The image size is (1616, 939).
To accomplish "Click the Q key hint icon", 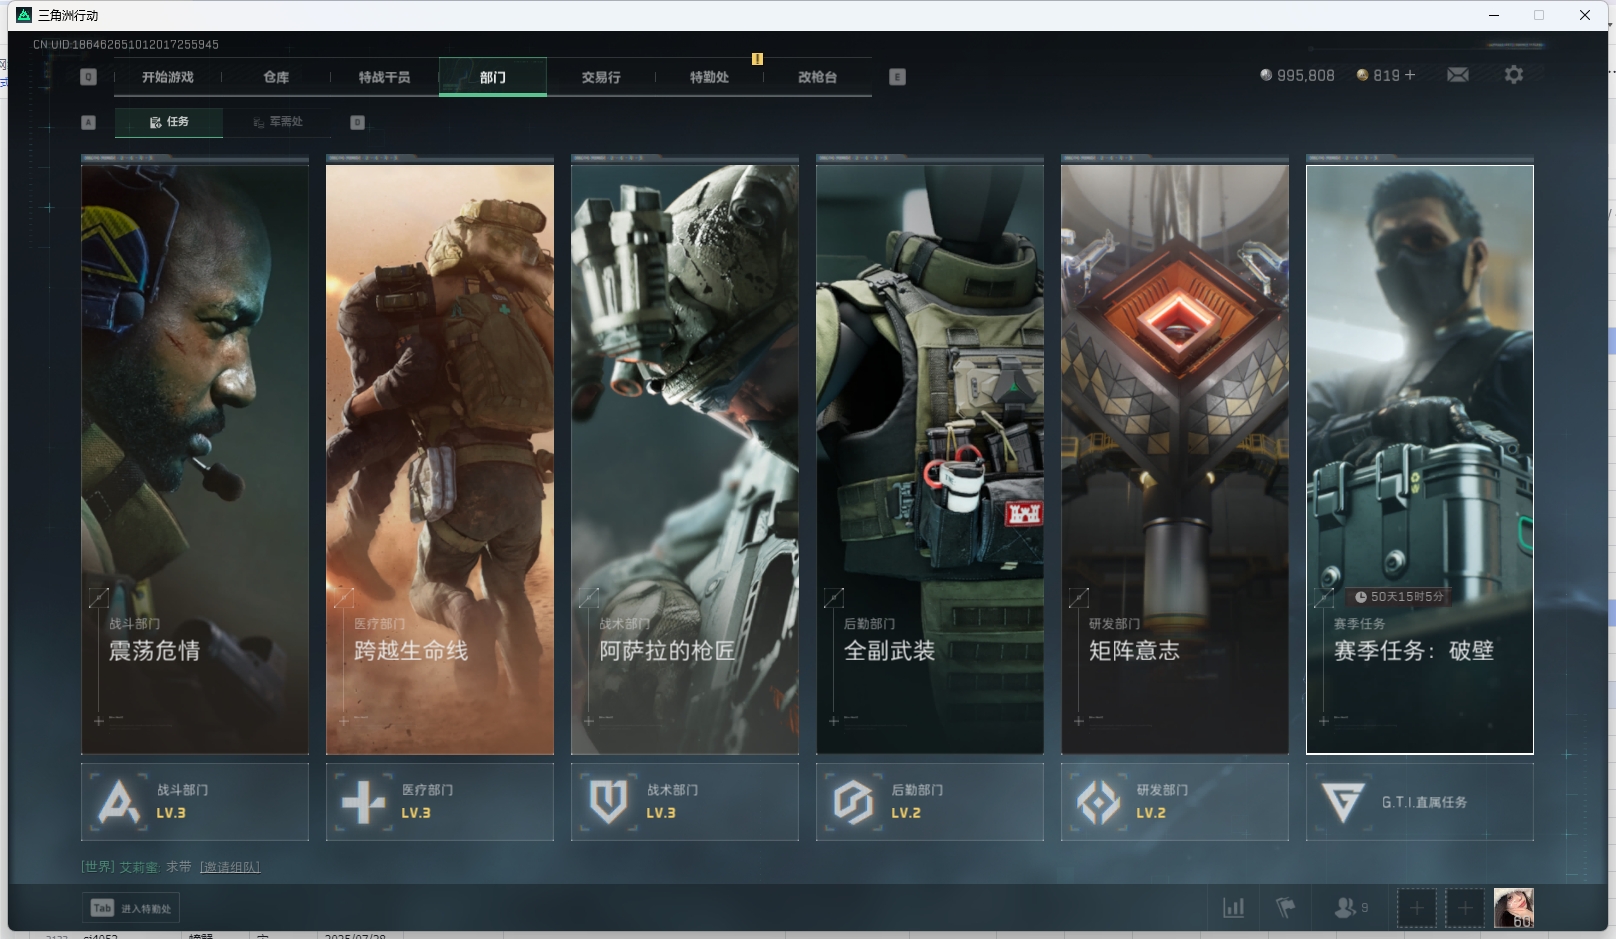I will (x=88, y=77).
